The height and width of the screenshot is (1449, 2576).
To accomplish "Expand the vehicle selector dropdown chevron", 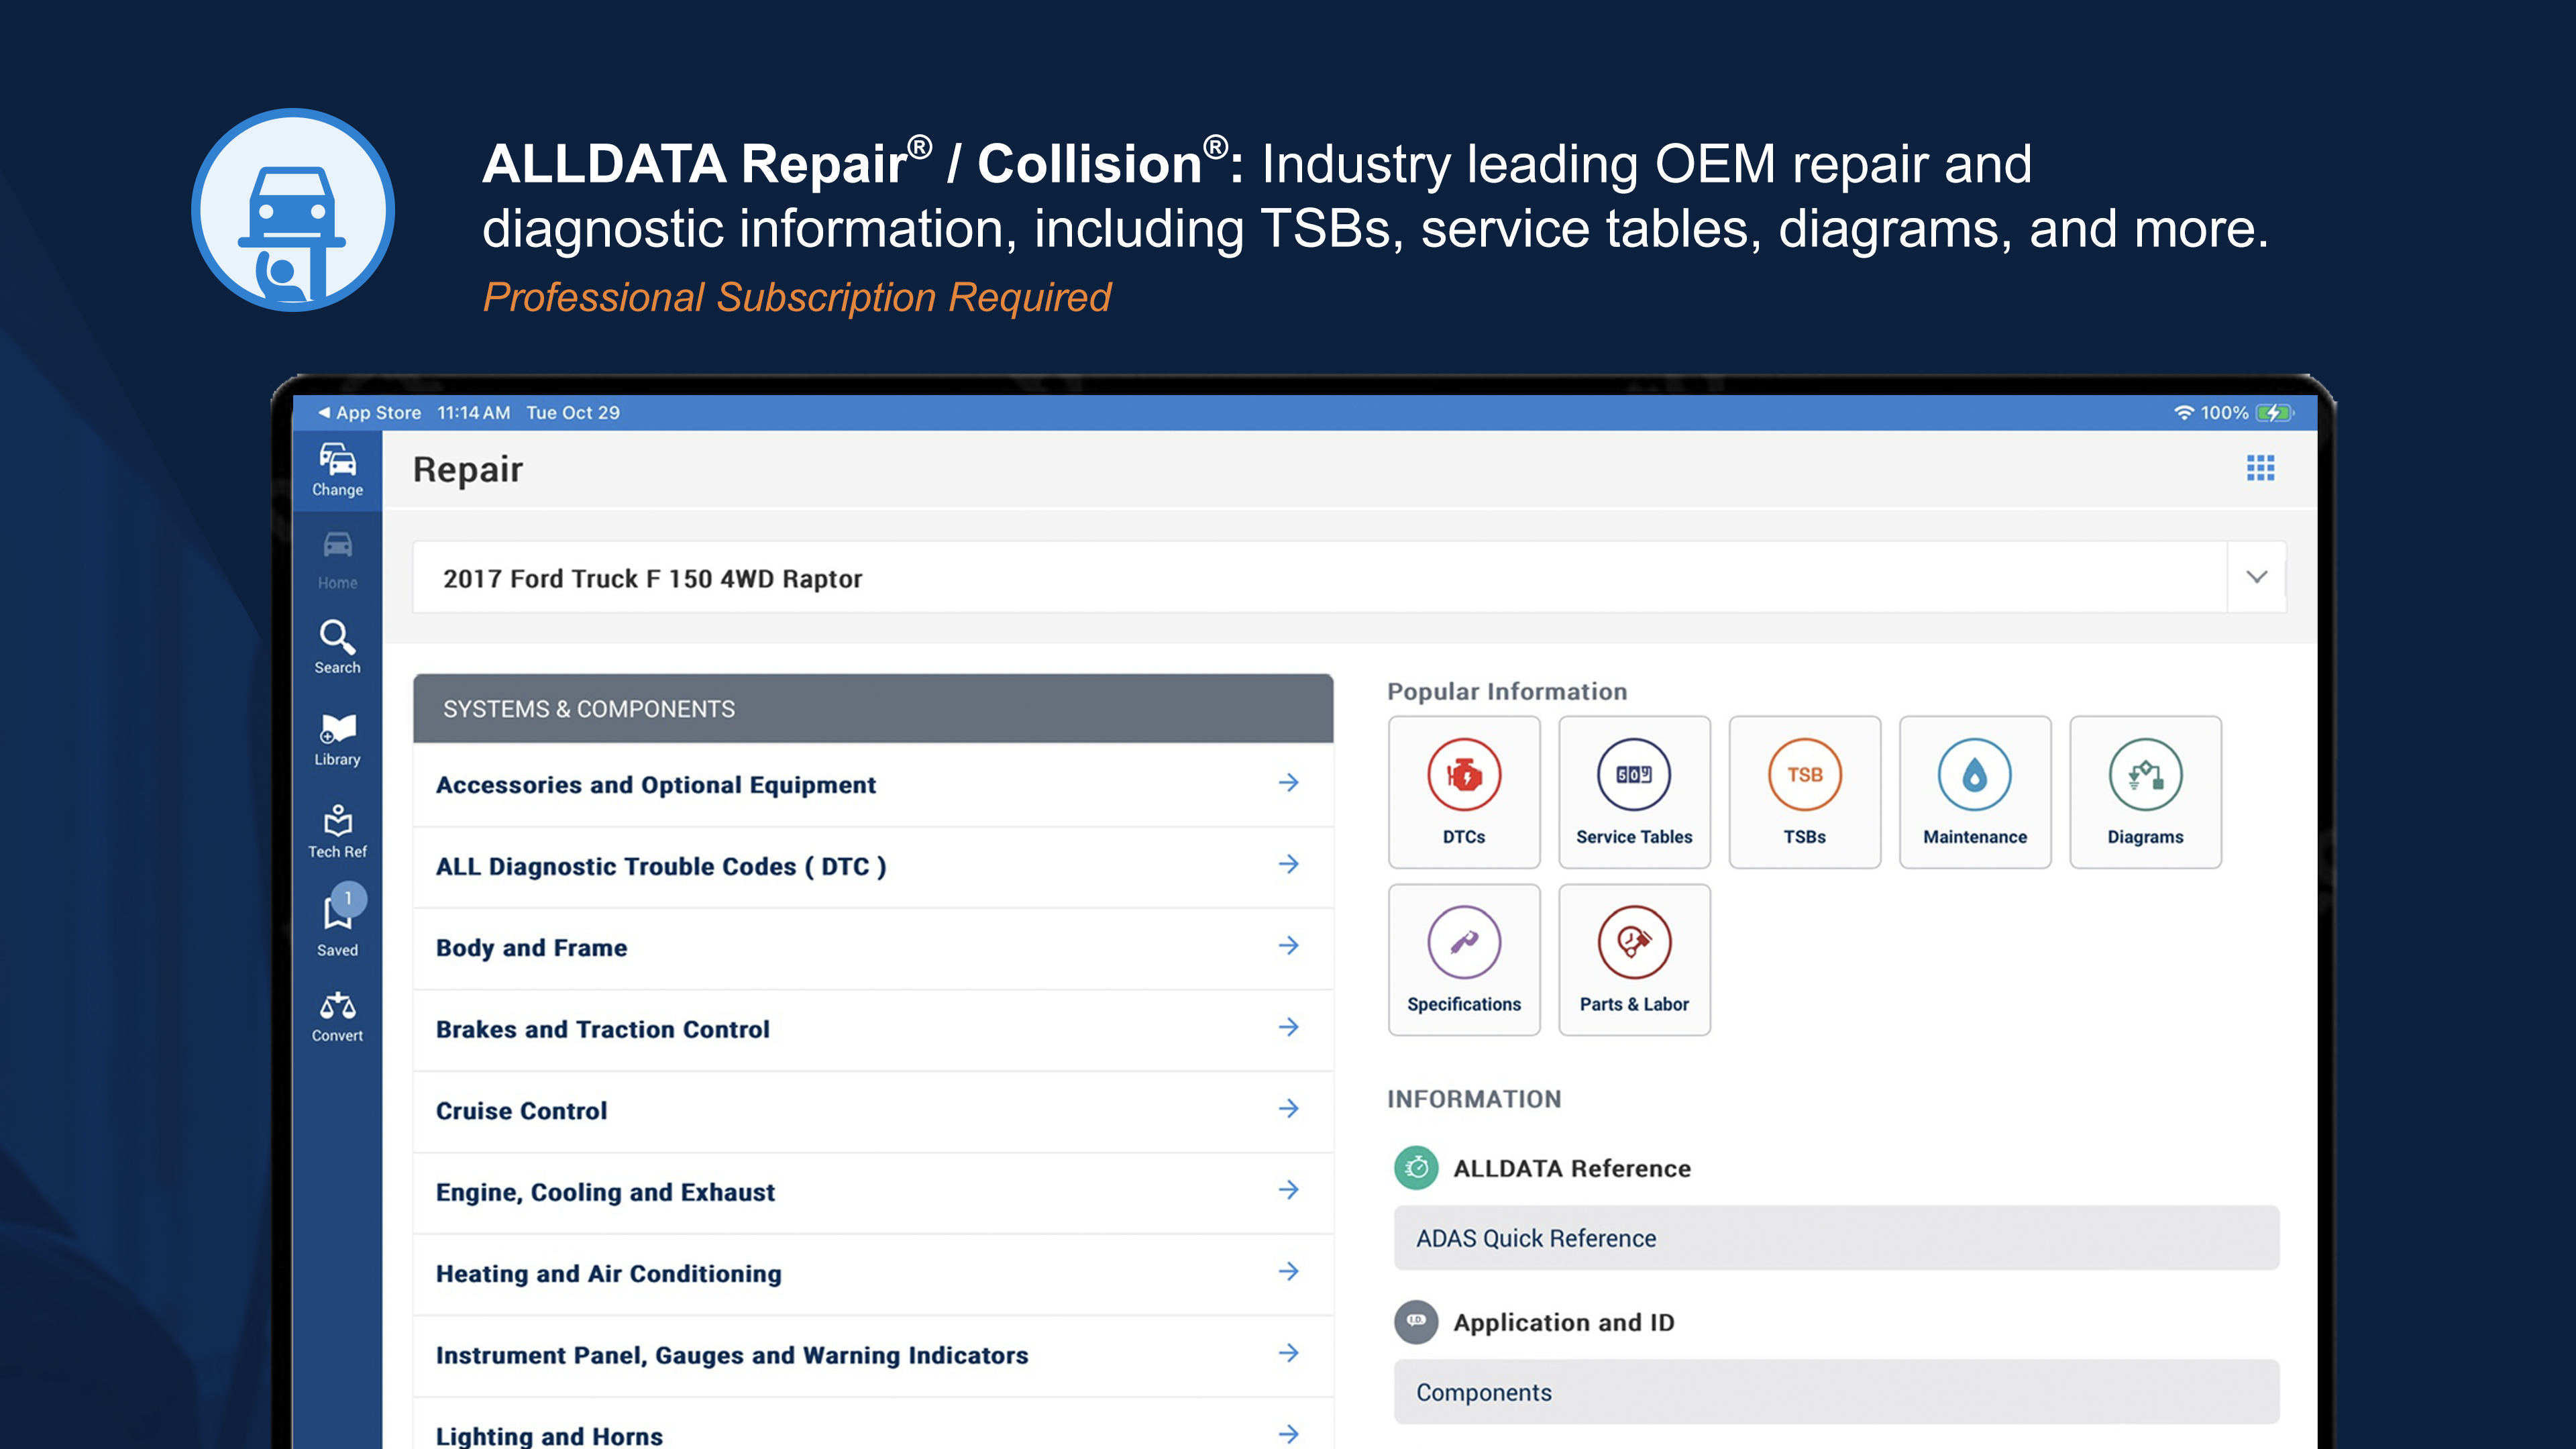I will 2256,577.
